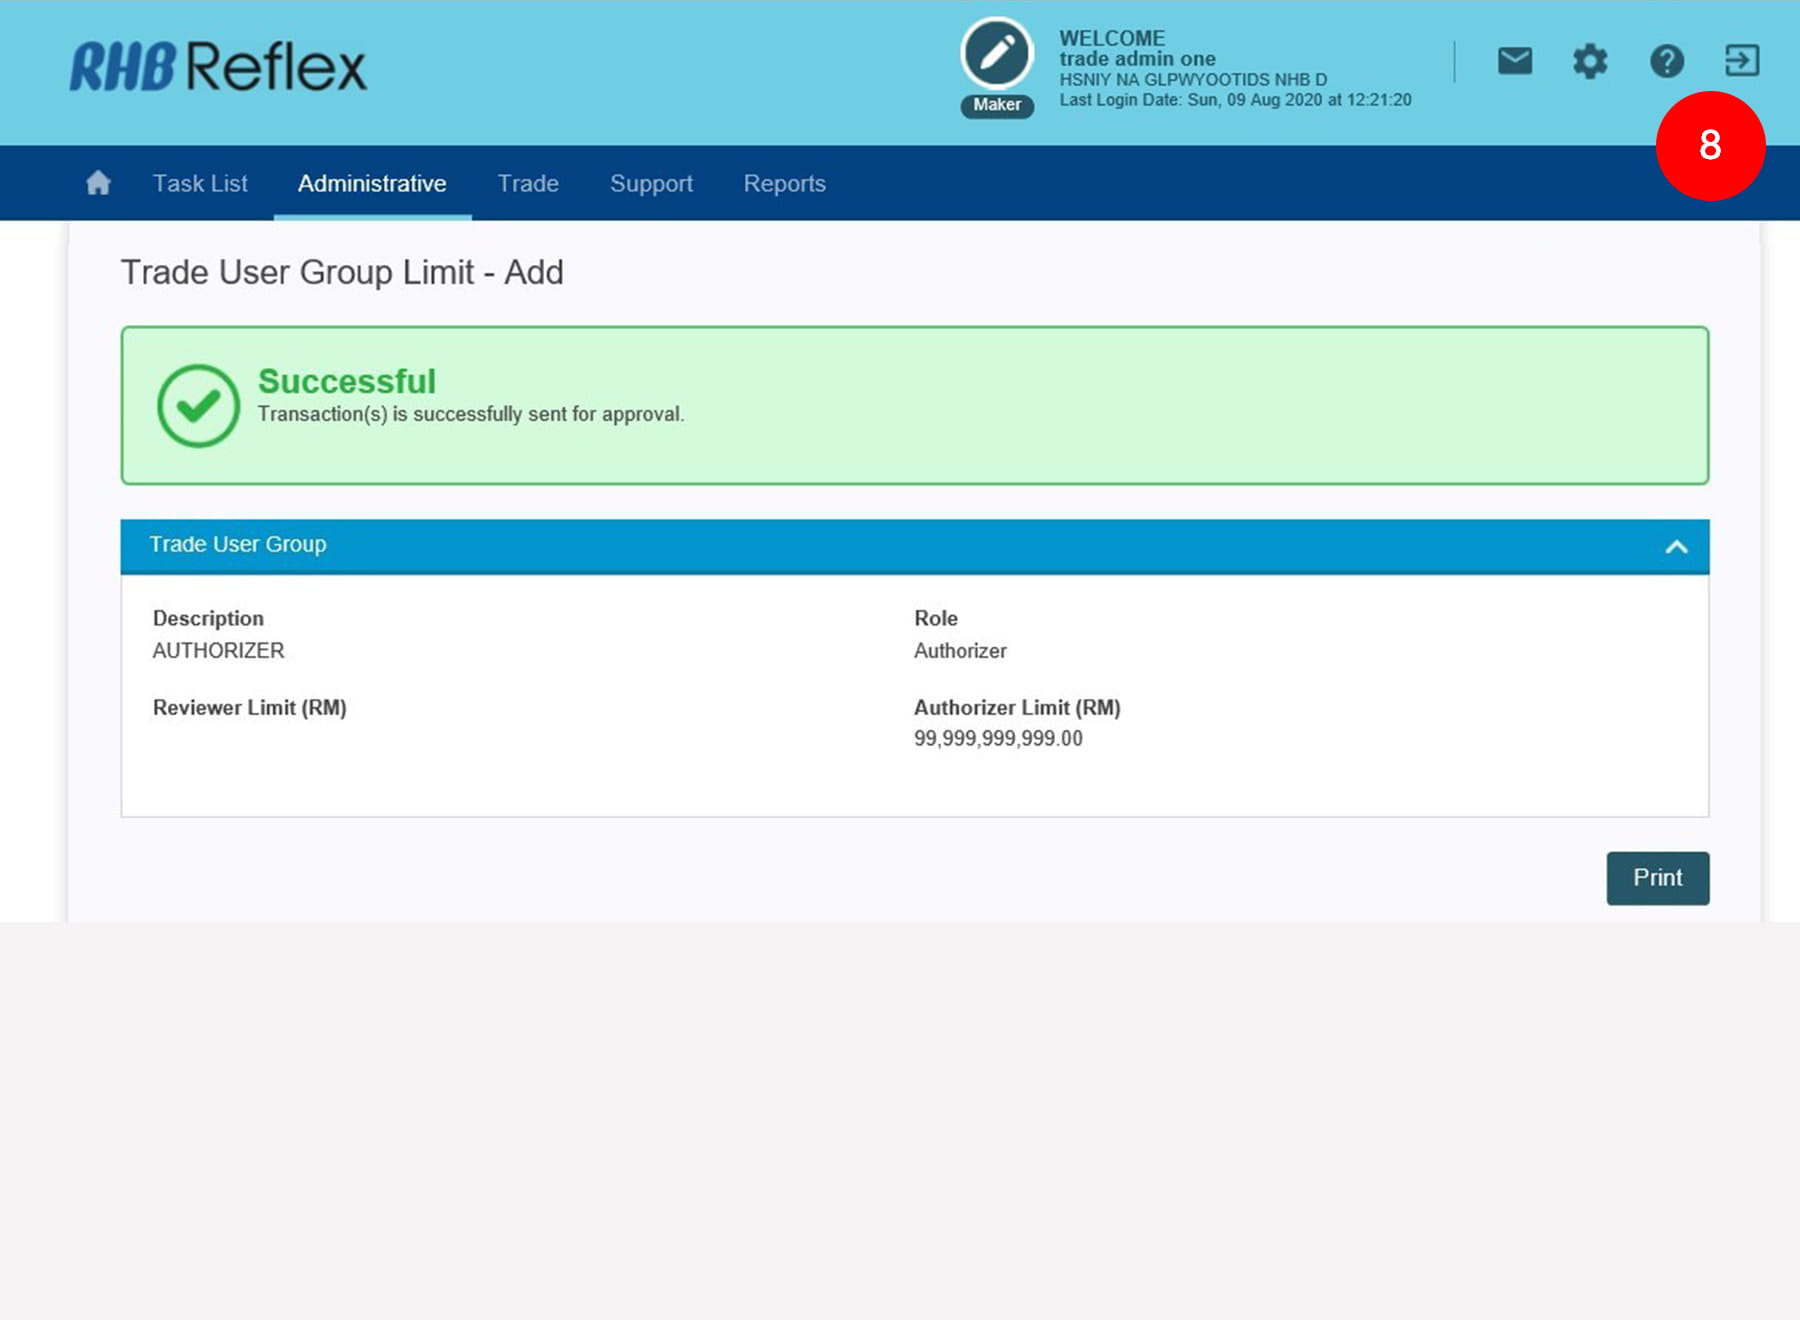Click the red step 8 circle marker

pos(1710,146)
